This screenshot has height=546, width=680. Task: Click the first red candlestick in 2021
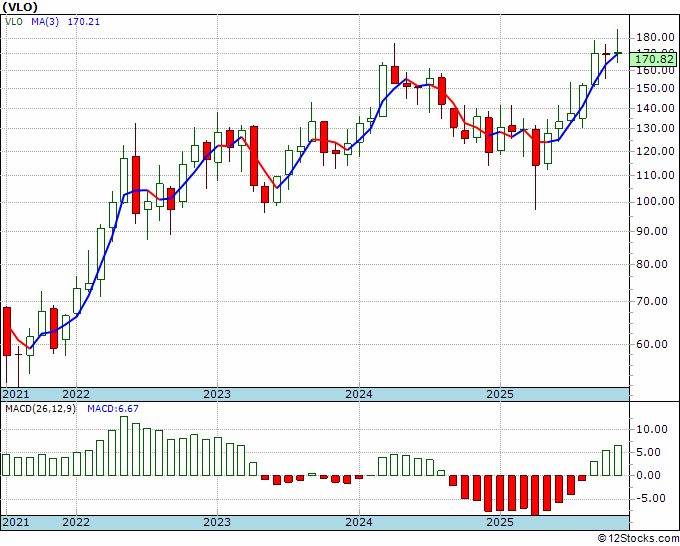pyautogui.click(x=7, y=331)
